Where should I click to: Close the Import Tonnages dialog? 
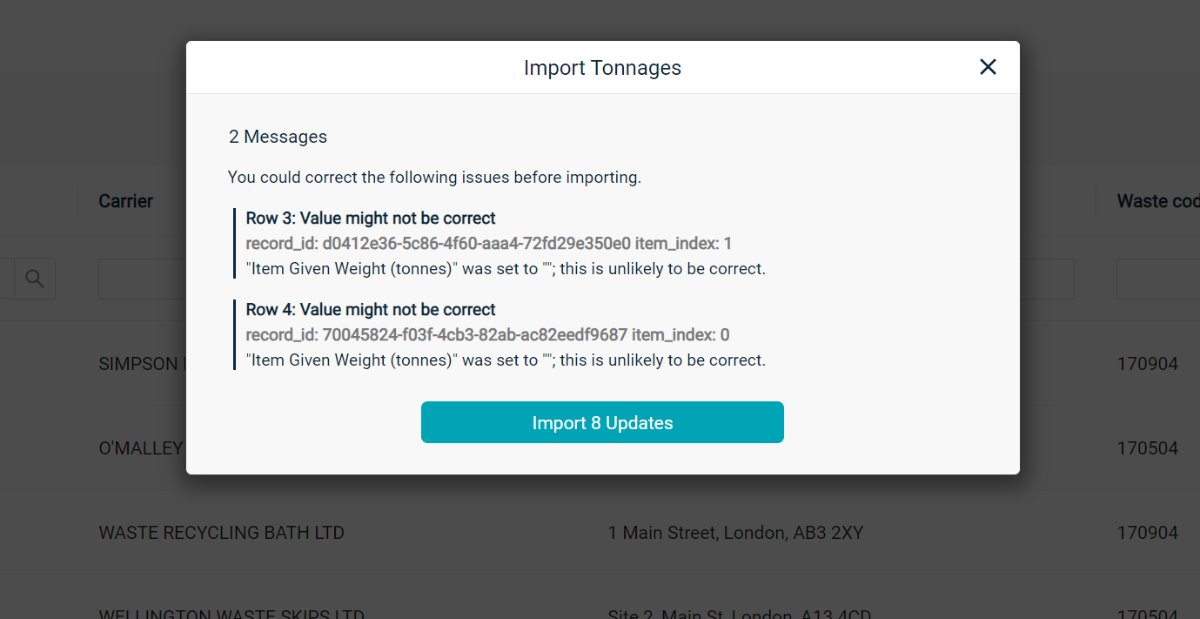pos(988,67)
